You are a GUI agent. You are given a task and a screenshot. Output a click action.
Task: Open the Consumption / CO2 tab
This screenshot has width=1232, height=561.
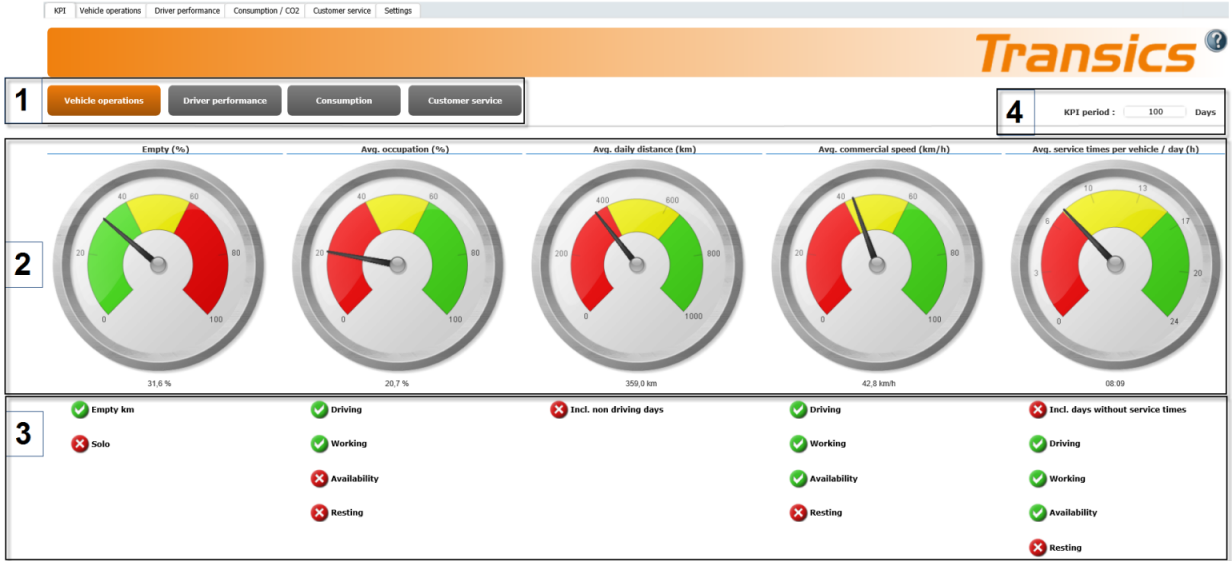266,11
